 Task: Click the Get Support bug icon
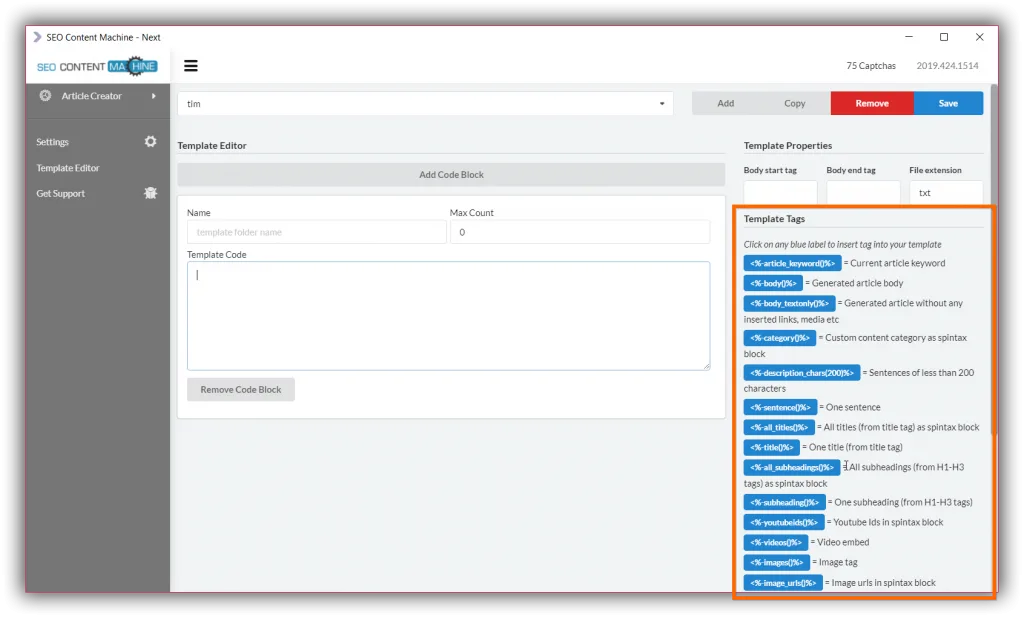pyautogui.click(x=150, y=193)
